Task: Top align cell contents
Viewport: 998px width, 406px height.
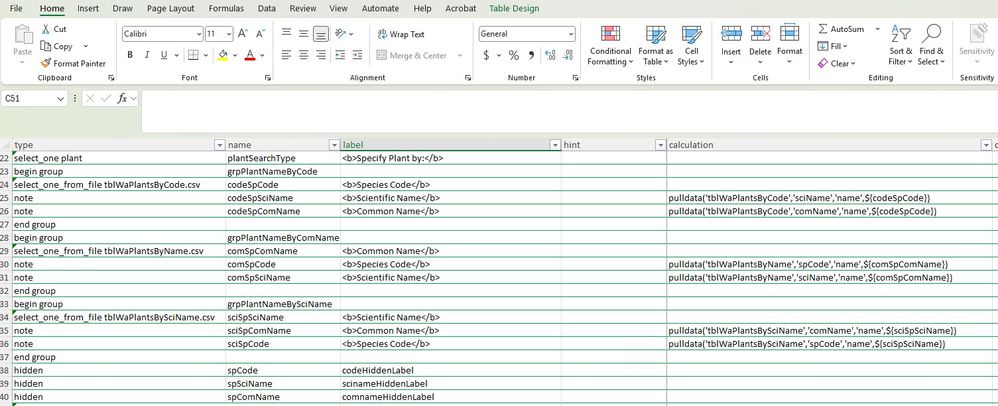Action: [x=286, y=34]
